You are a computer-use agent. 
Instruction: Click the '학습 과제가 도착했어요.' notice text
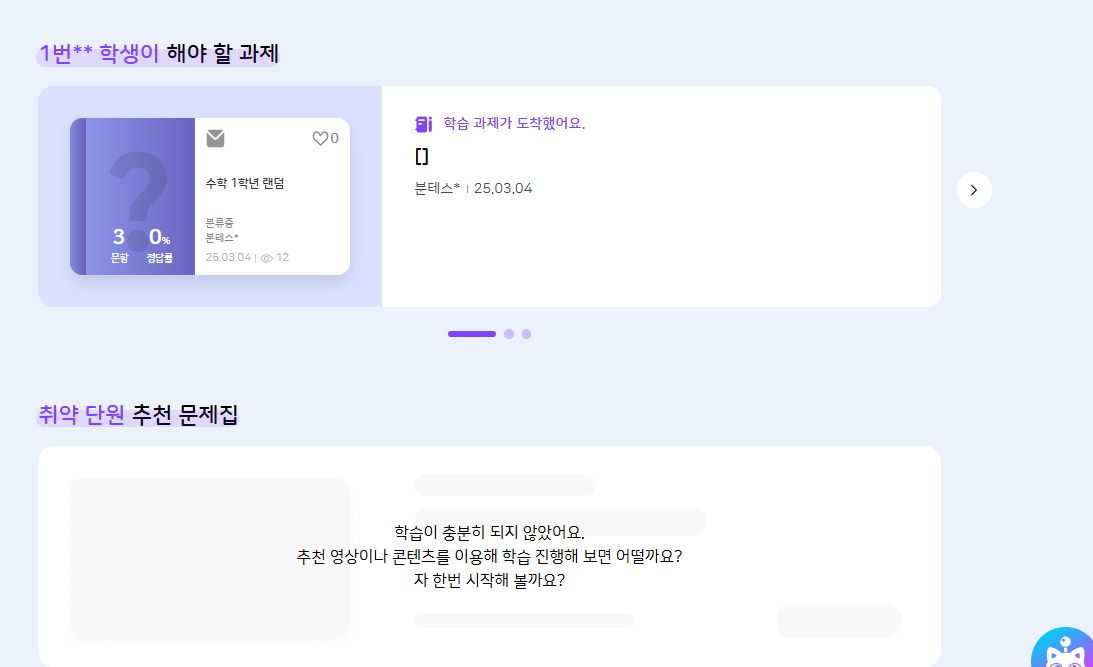514,124
